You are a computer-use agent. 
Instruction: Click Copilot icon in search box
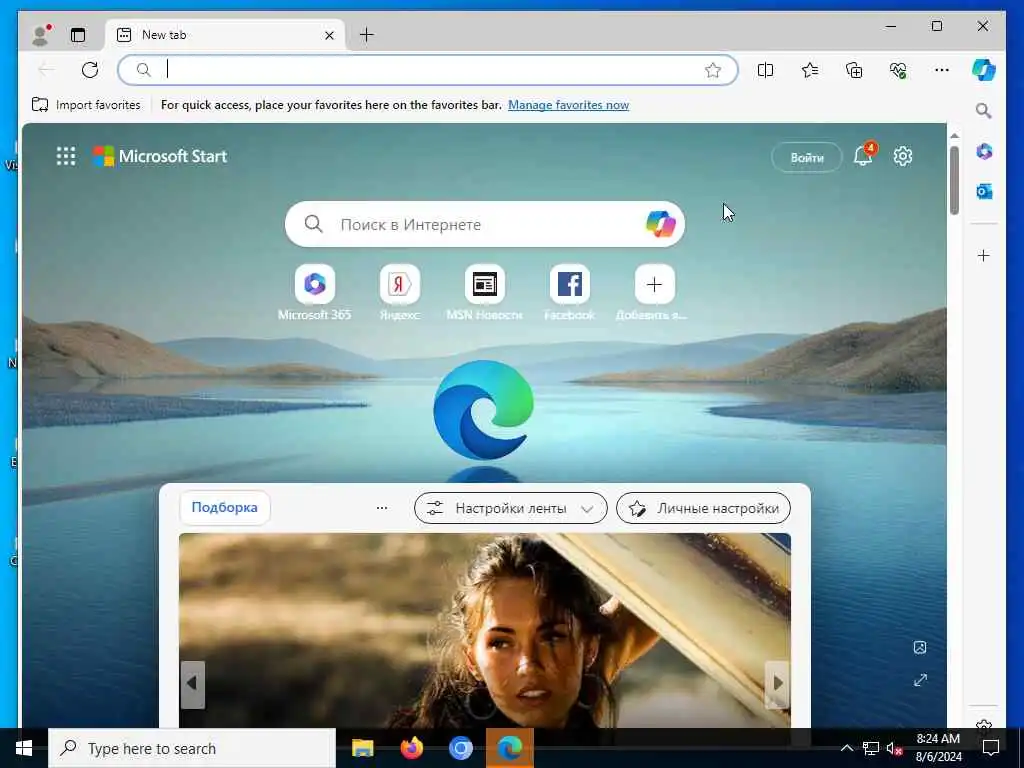[660, 224]
